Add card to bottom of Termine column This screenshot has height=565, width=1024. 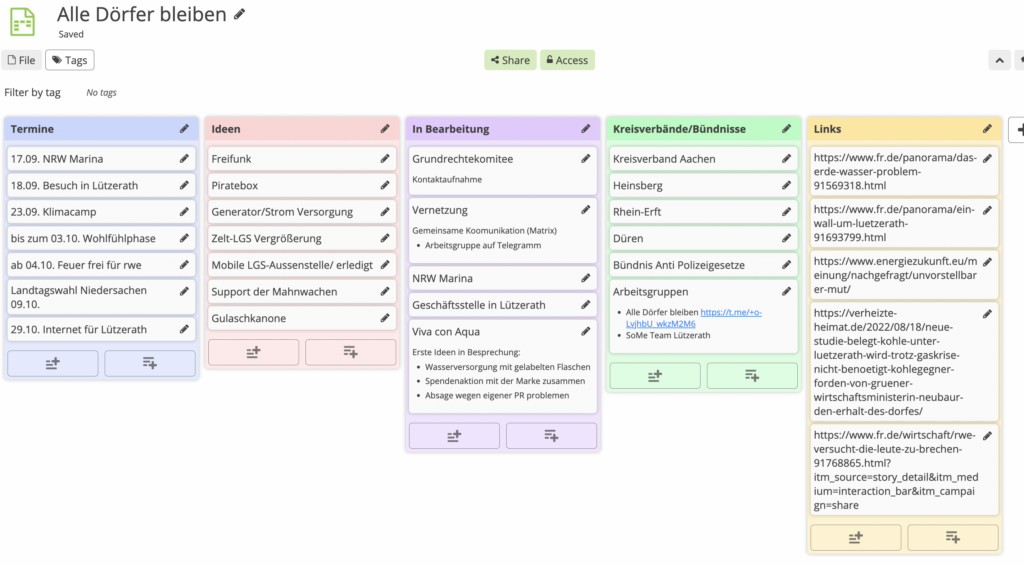149,363
